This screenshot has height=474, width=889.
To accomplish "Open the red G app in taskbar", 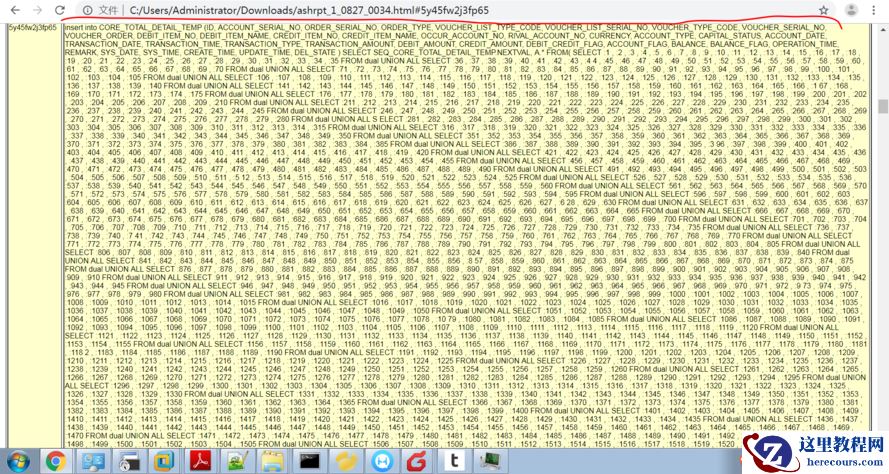I will click(418, 461).
